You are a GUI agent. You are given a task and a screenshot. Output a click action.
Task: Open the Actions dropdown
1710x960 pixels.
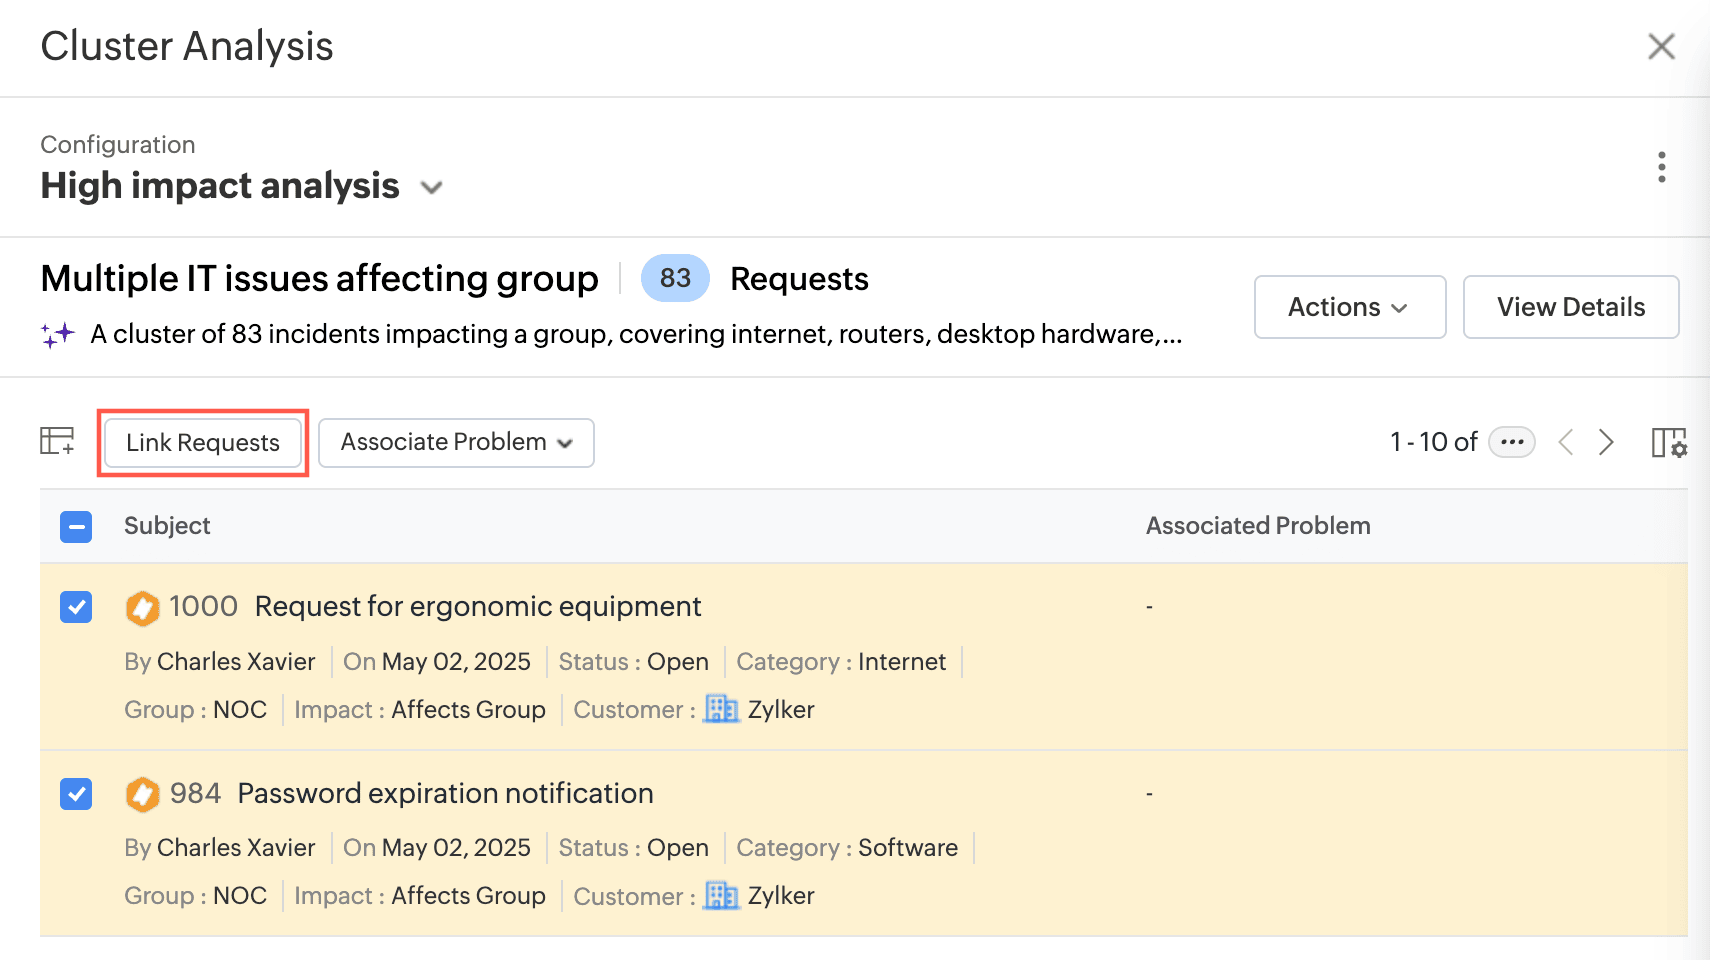1349,307
